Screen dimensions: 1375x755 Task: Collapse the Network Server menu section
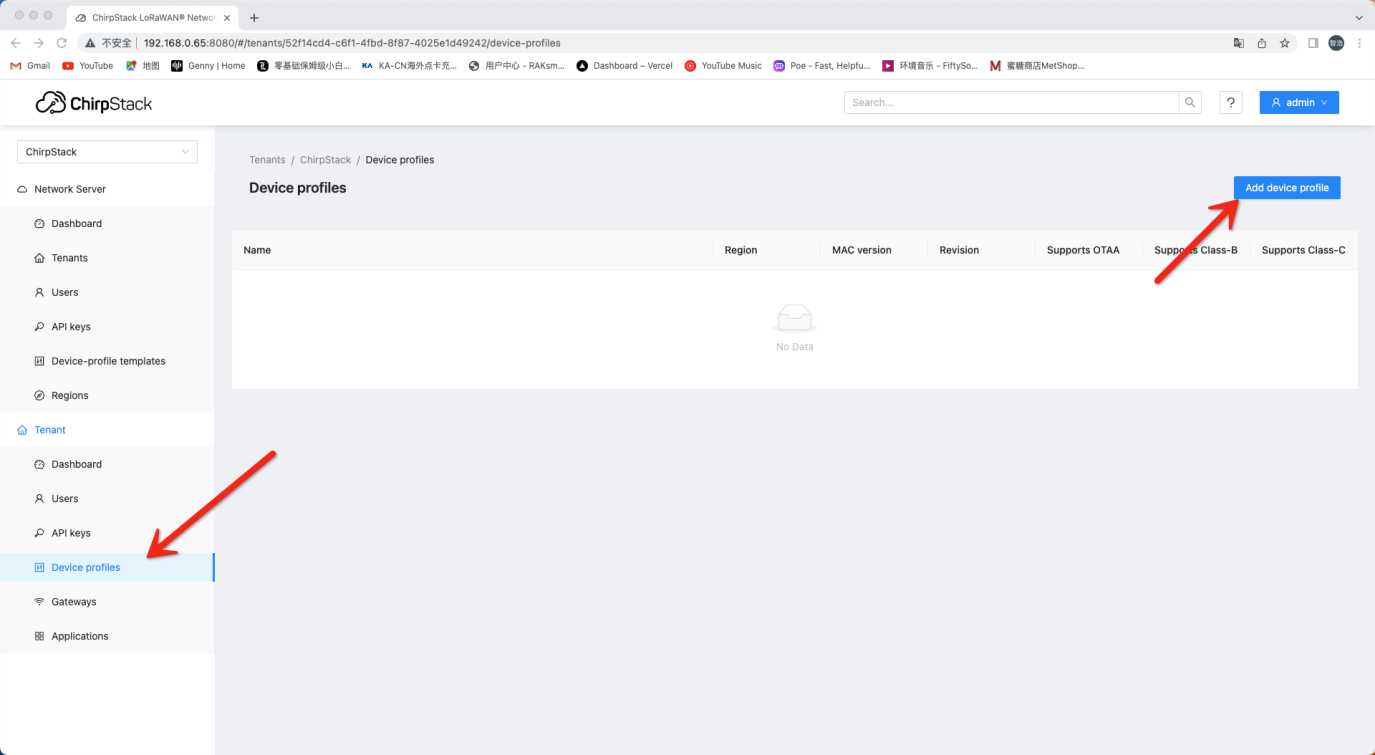70,189
